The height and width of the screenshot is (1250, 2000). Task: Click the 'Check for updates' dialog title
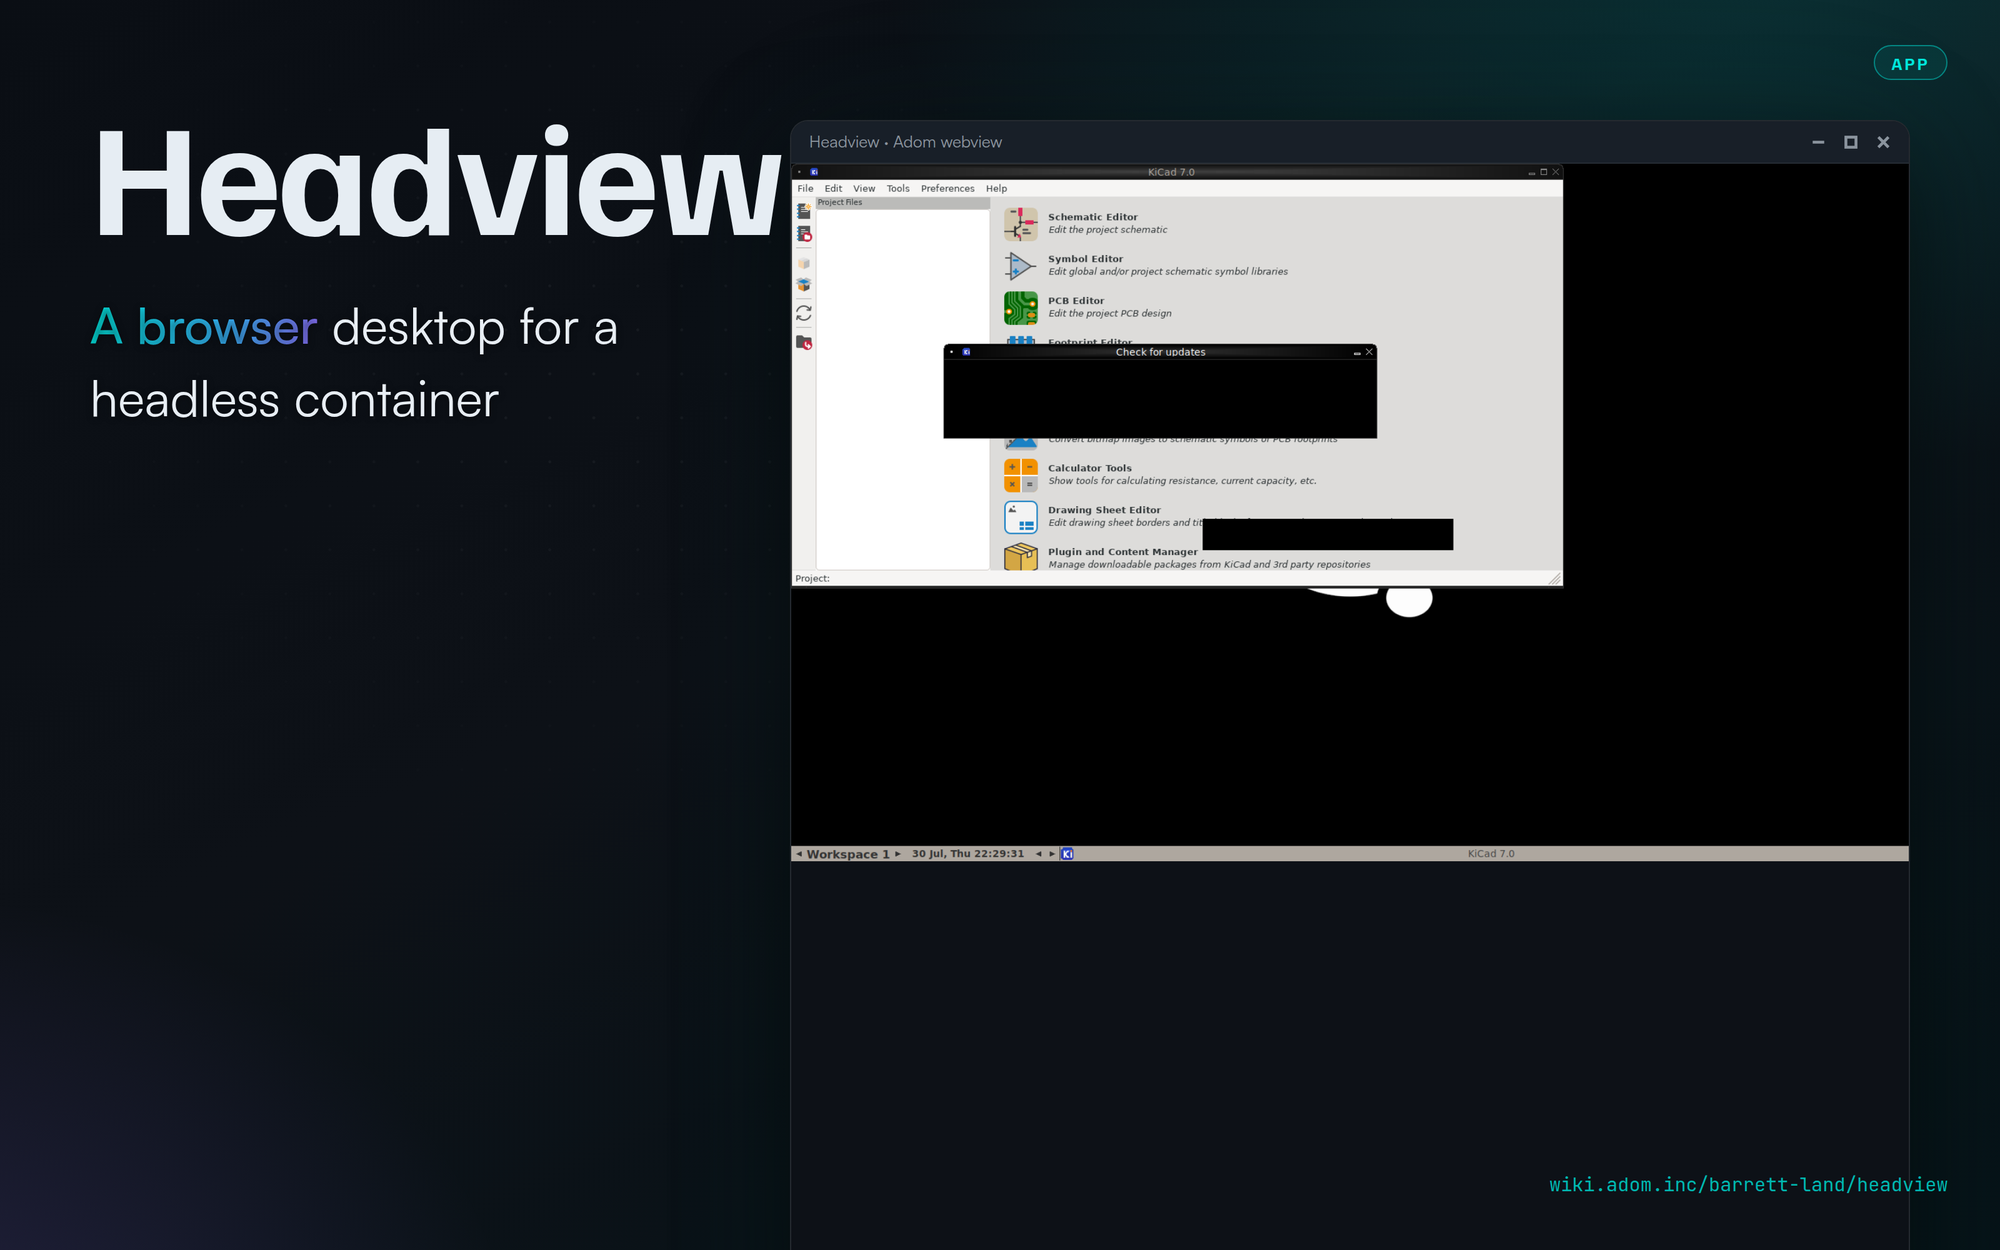point(1160,352)
